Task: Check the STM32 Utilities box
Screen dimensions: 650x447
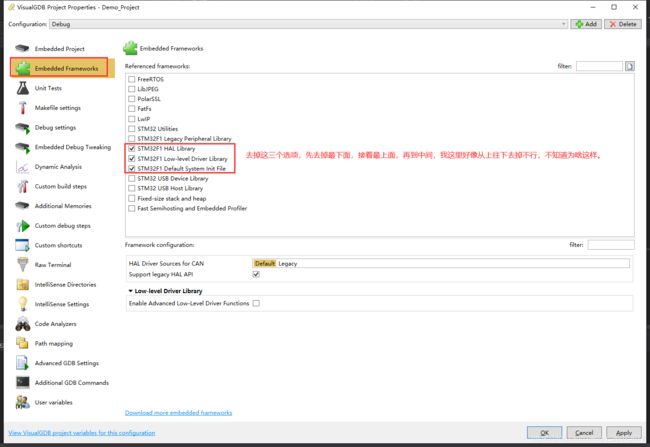Action: [132, 129]
